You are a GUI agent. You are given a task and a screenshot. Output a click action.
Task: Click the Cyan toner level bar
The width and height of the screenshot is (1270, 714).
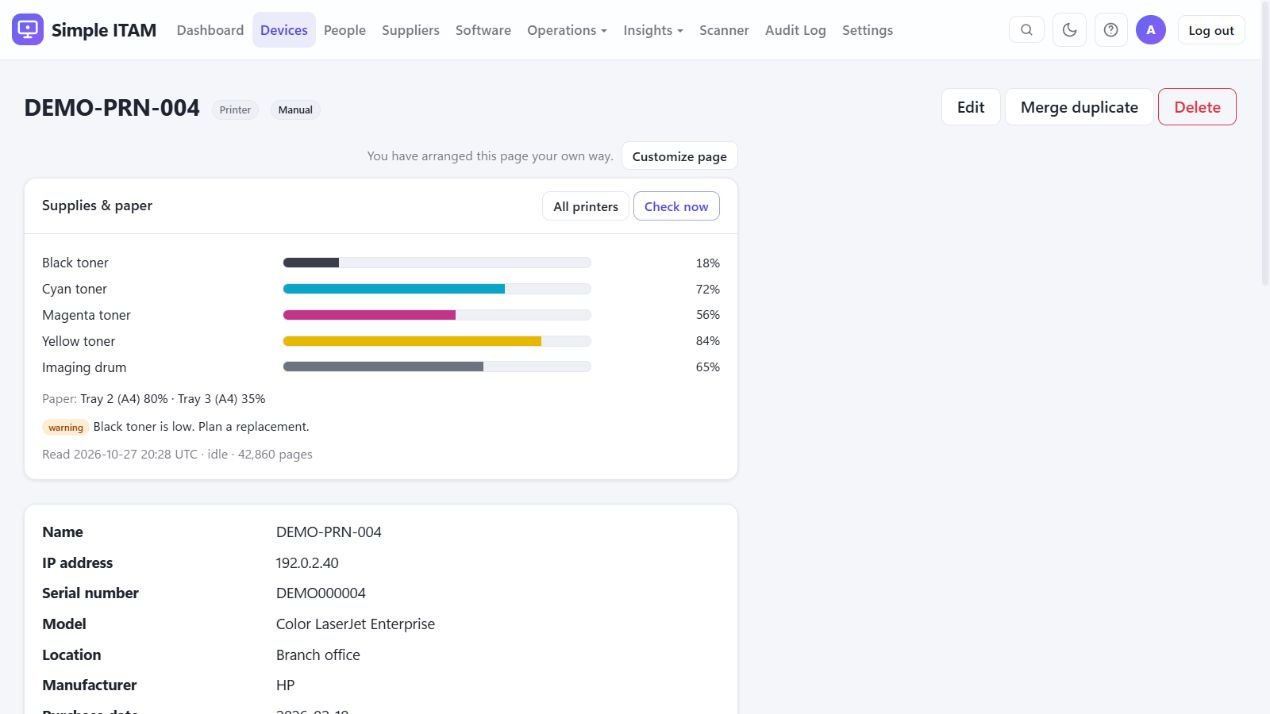point(437,289)
